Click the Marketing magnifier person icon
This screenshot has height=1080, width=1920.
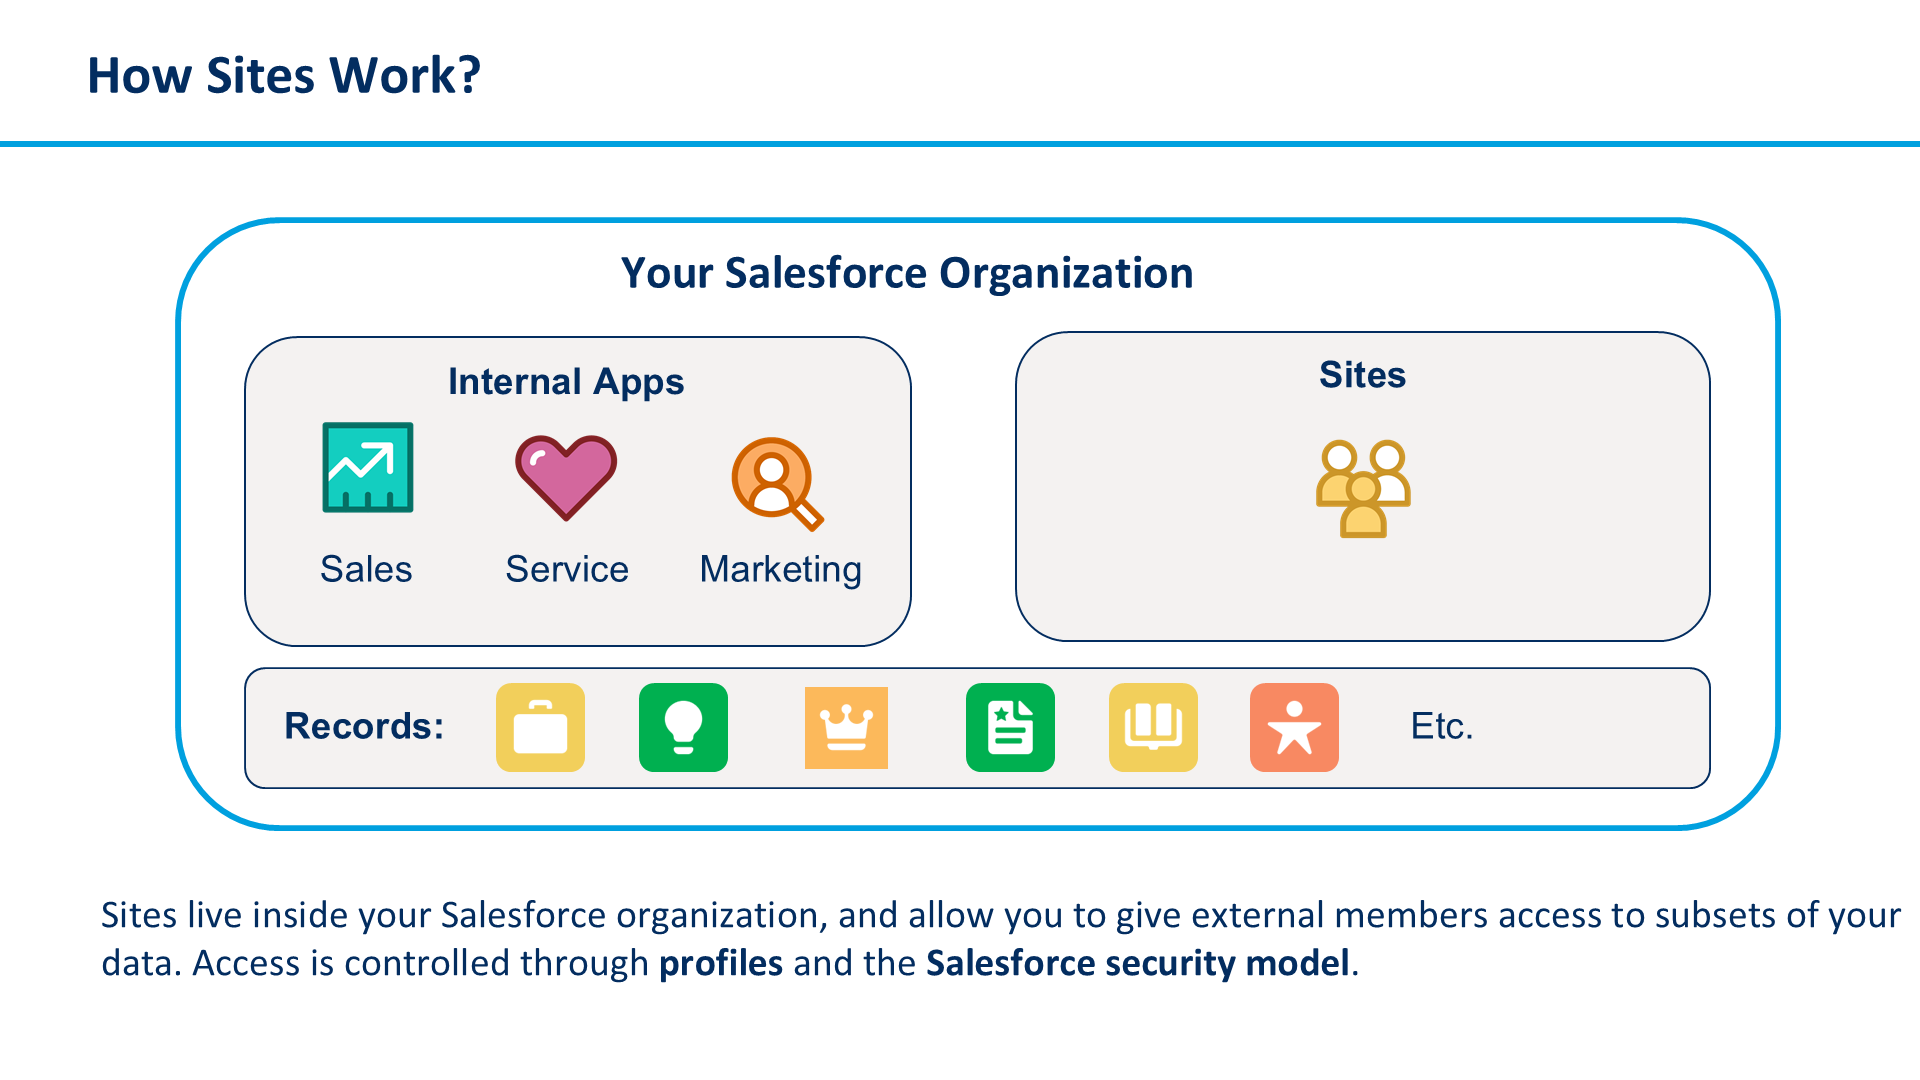tap(777, 484)
